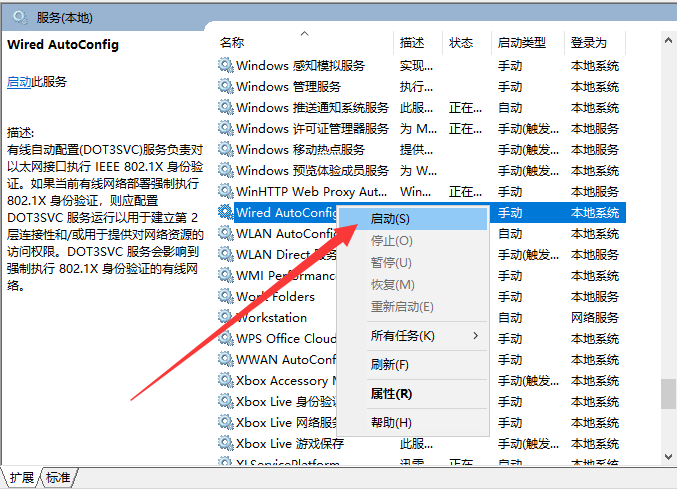Click the WinHTTP Web Proxy service icon
The width and height of the screenshot is (677, 489).
pos(226,191)
